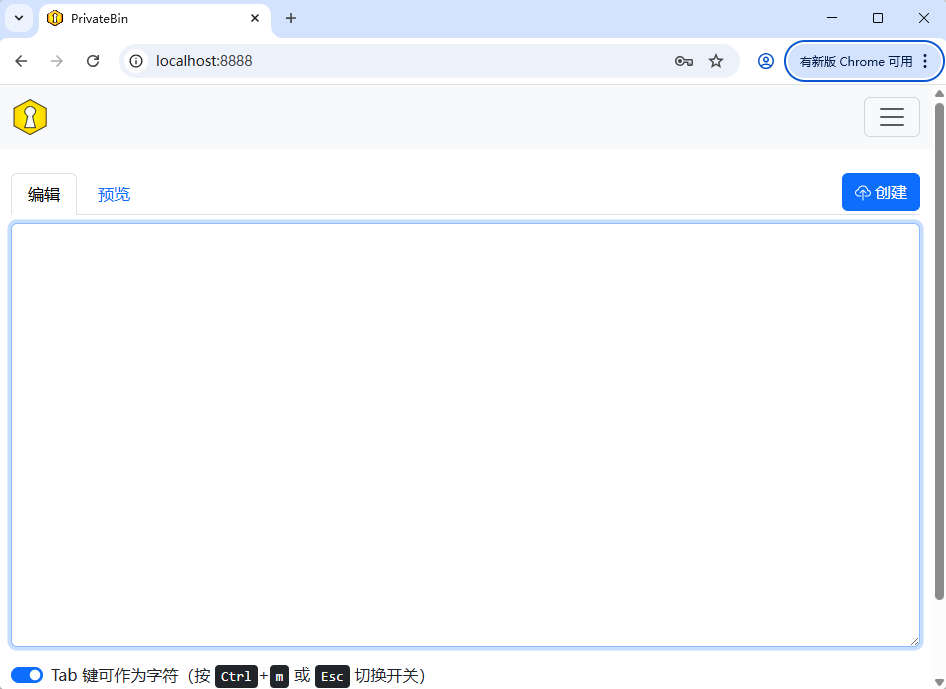Open the Chrome profile avatar icon
Viewport: 946px width, 689px height.
pos(766,61)
